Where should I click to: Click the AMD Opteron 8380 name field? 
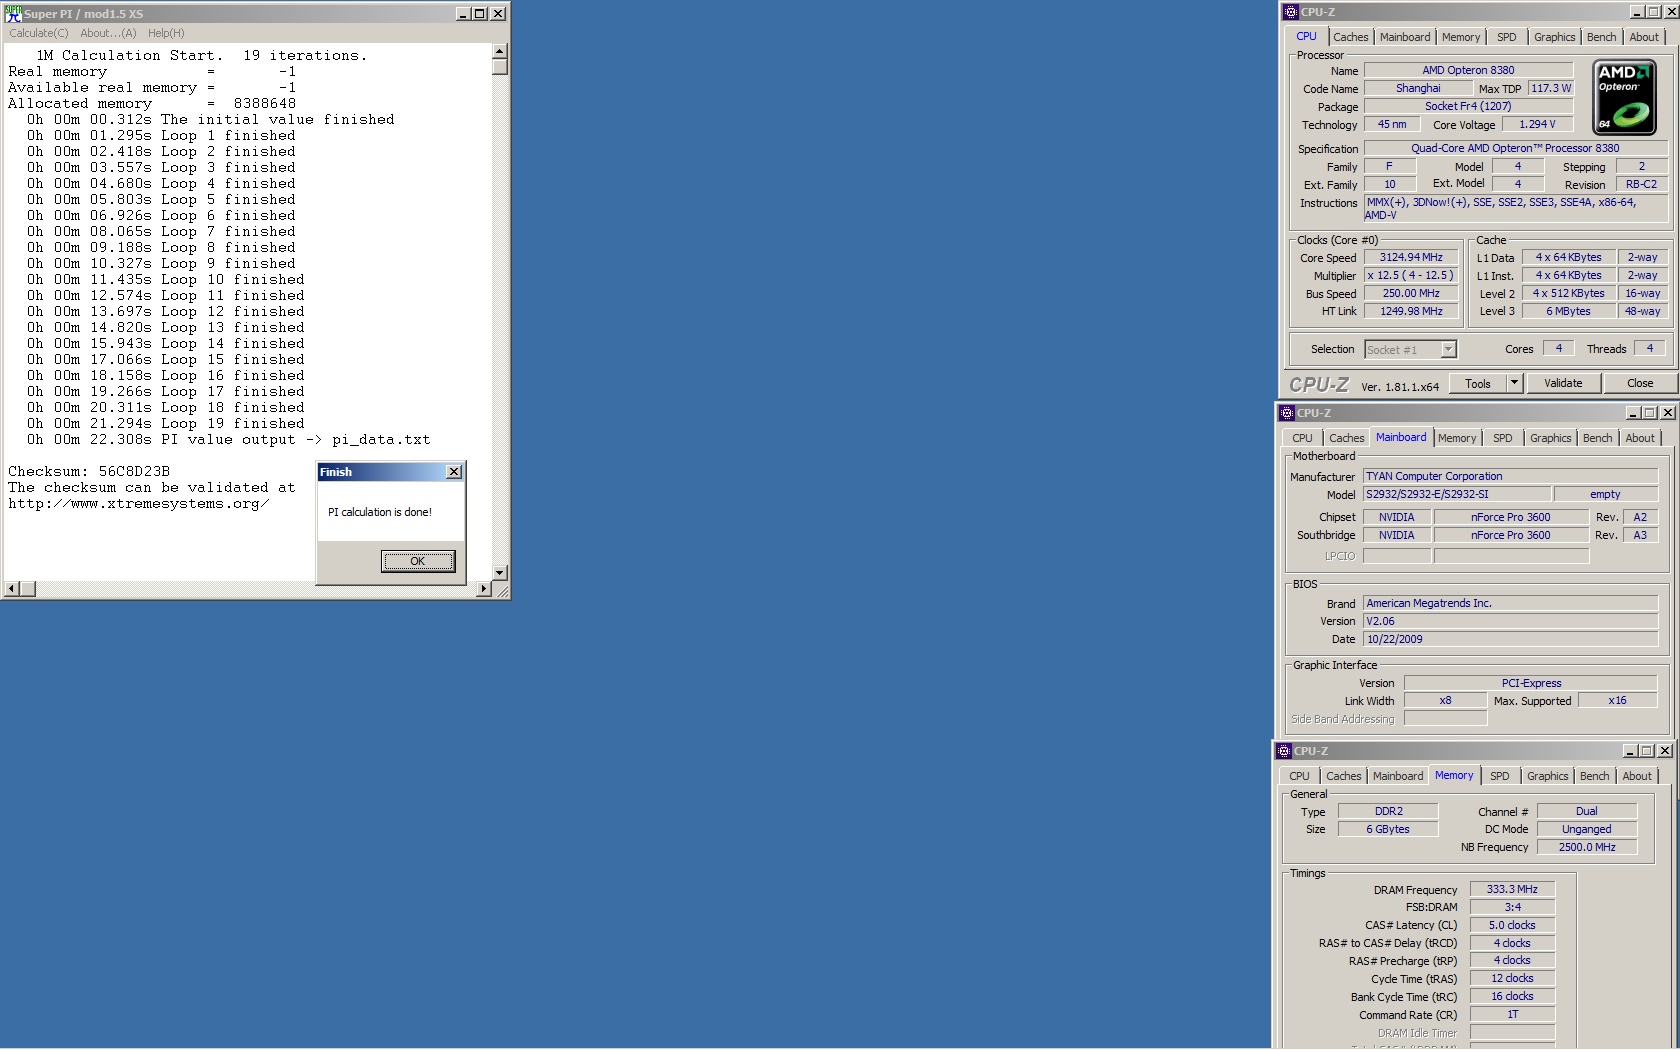[x=1468, y=70]
